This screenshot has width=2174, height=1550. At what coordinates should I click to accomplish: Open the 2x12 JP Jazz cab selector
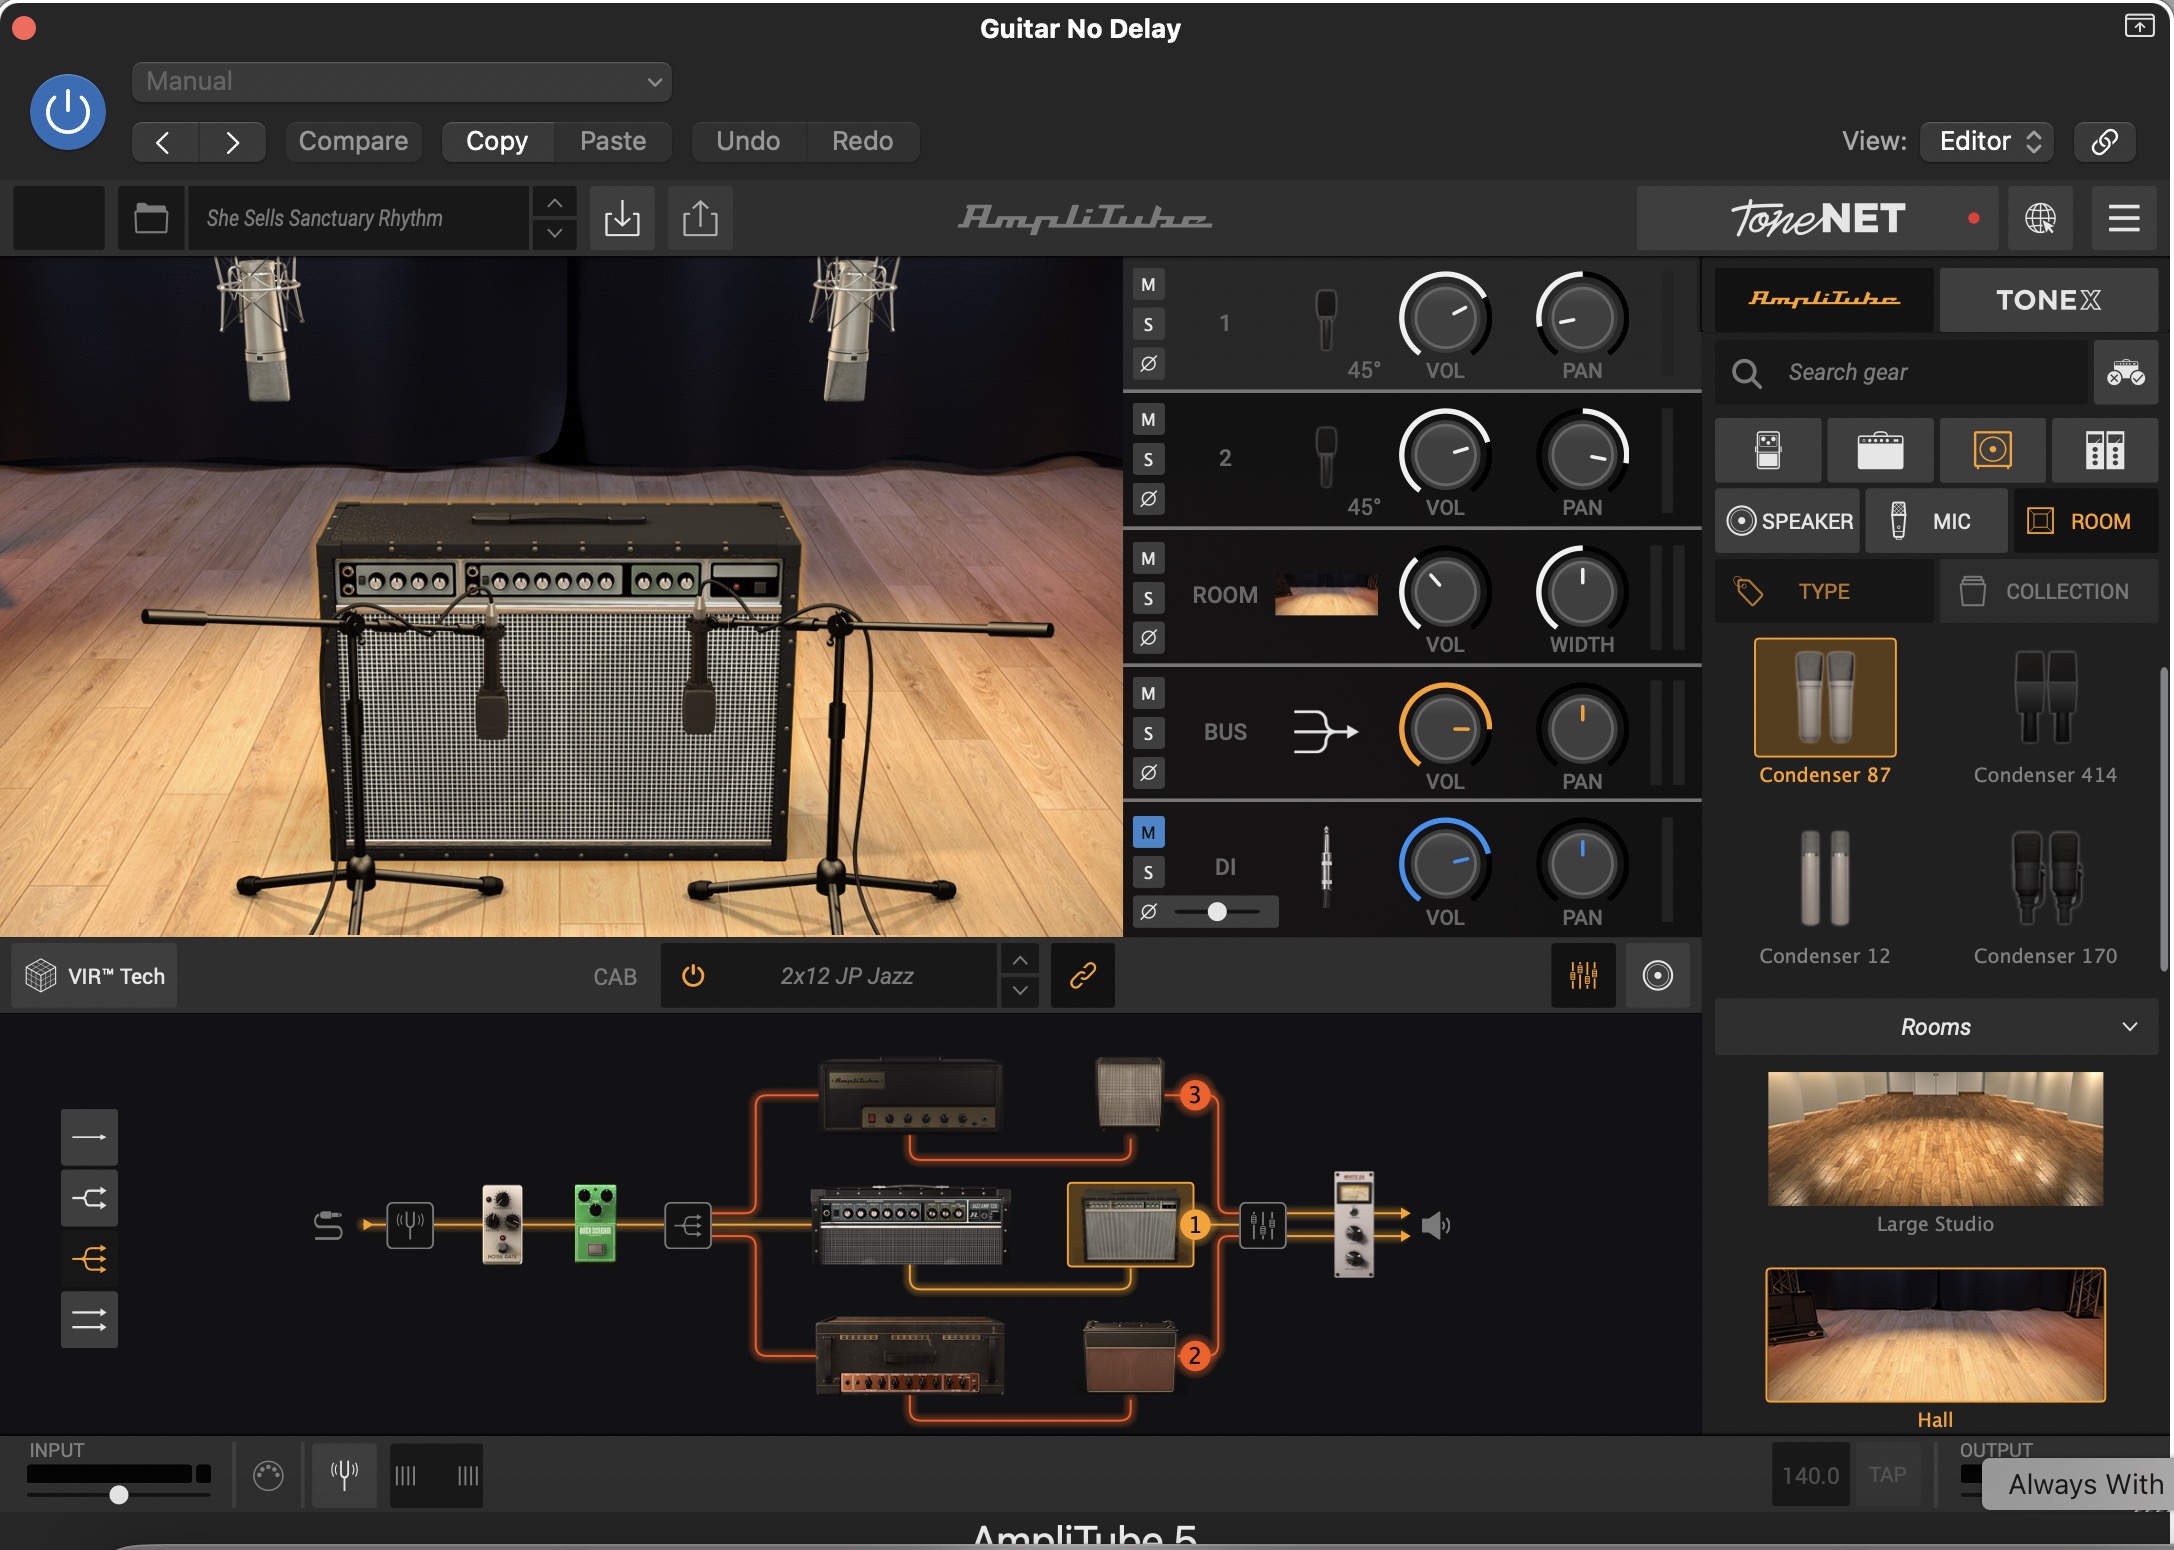(x=846, y=976)
